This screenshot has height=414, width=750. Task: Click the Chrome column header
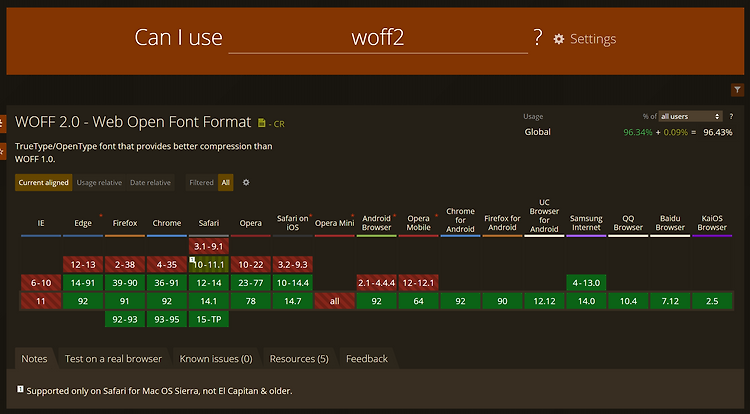tap(167, 223)
